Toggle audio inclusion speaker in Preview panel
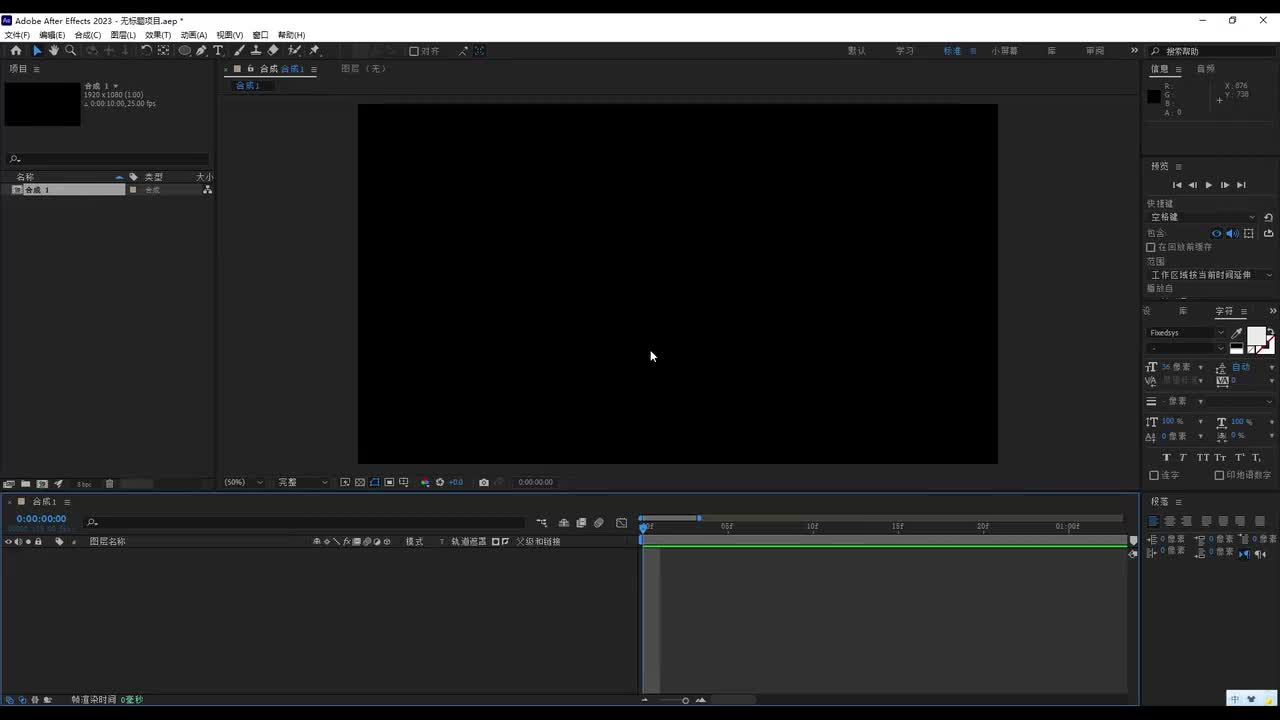 tap(1232, 233)
